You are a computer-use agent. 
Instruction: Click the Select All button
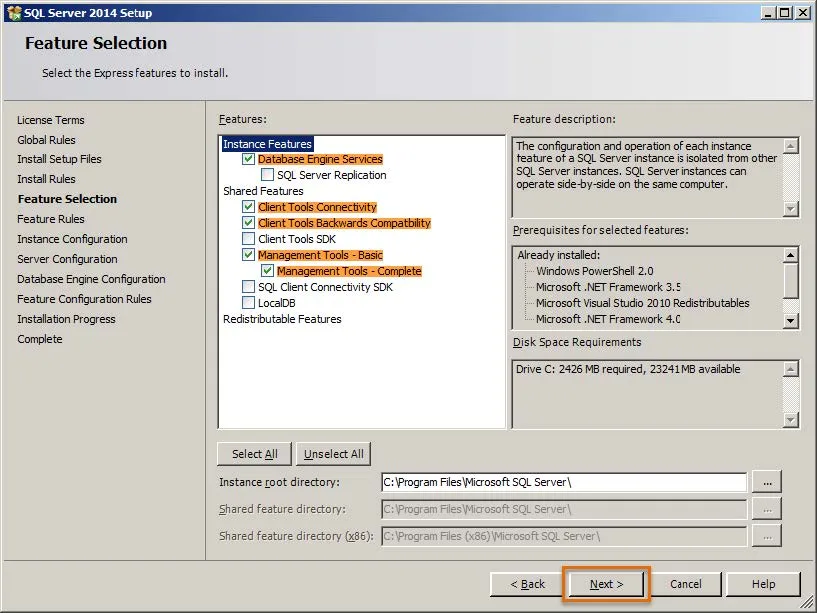(x=255, y=454)
